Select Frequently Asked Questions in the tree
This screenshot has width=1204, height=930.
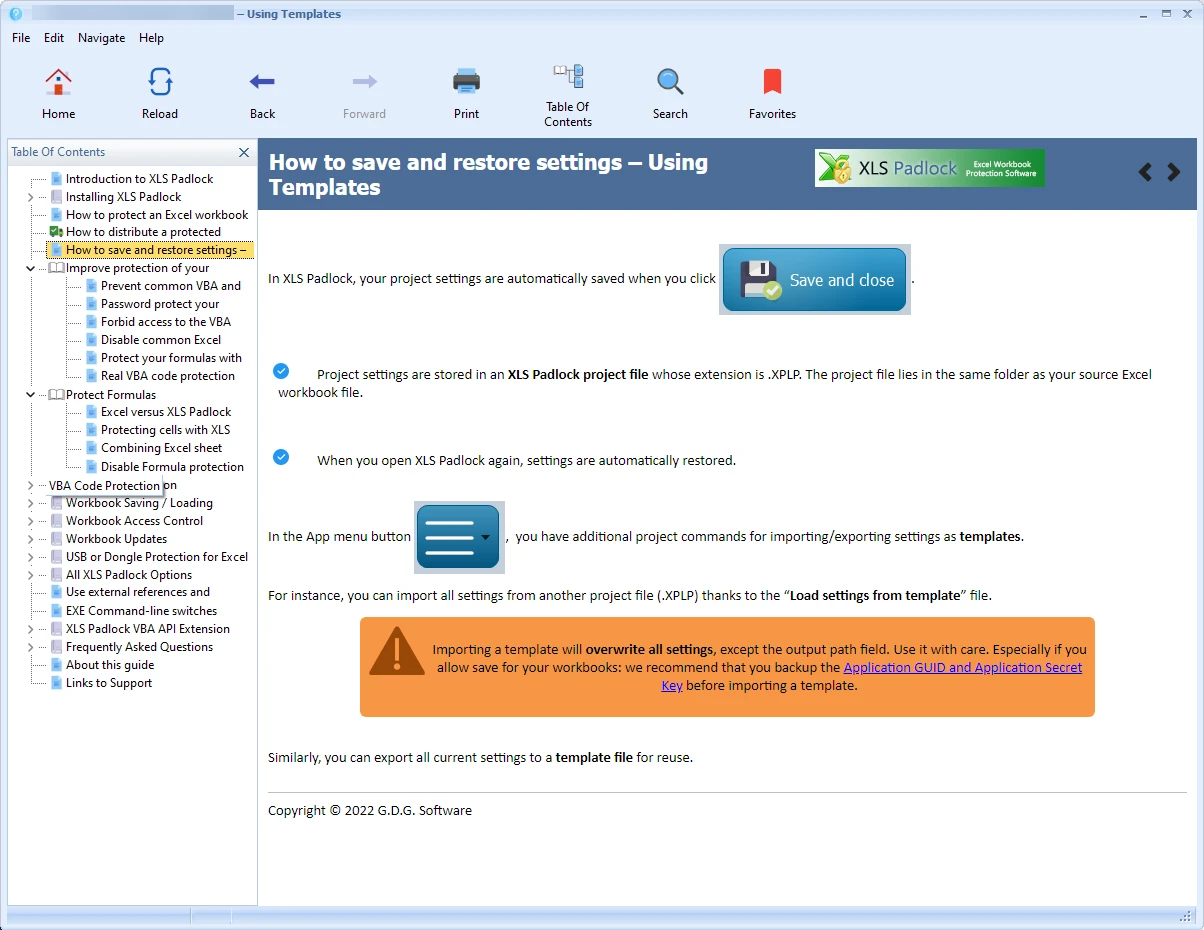tap(139, 647)
